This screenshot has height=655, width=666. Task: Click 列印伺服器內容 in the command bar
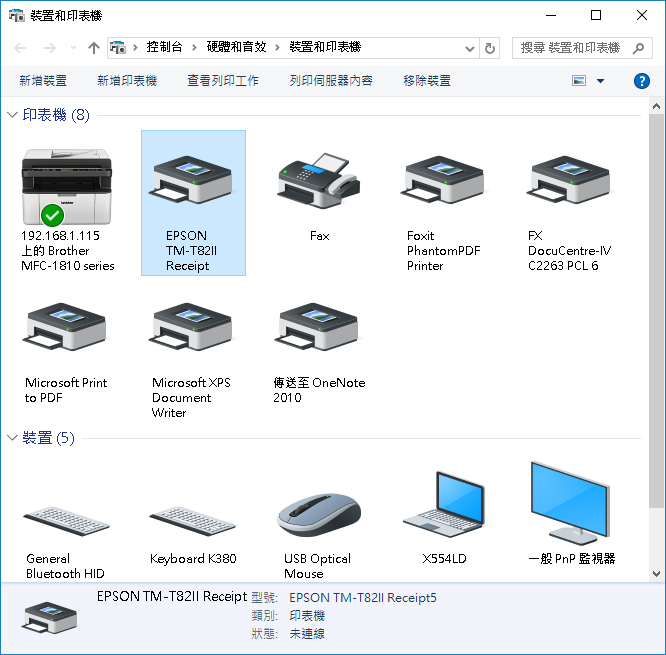point(331,81)
